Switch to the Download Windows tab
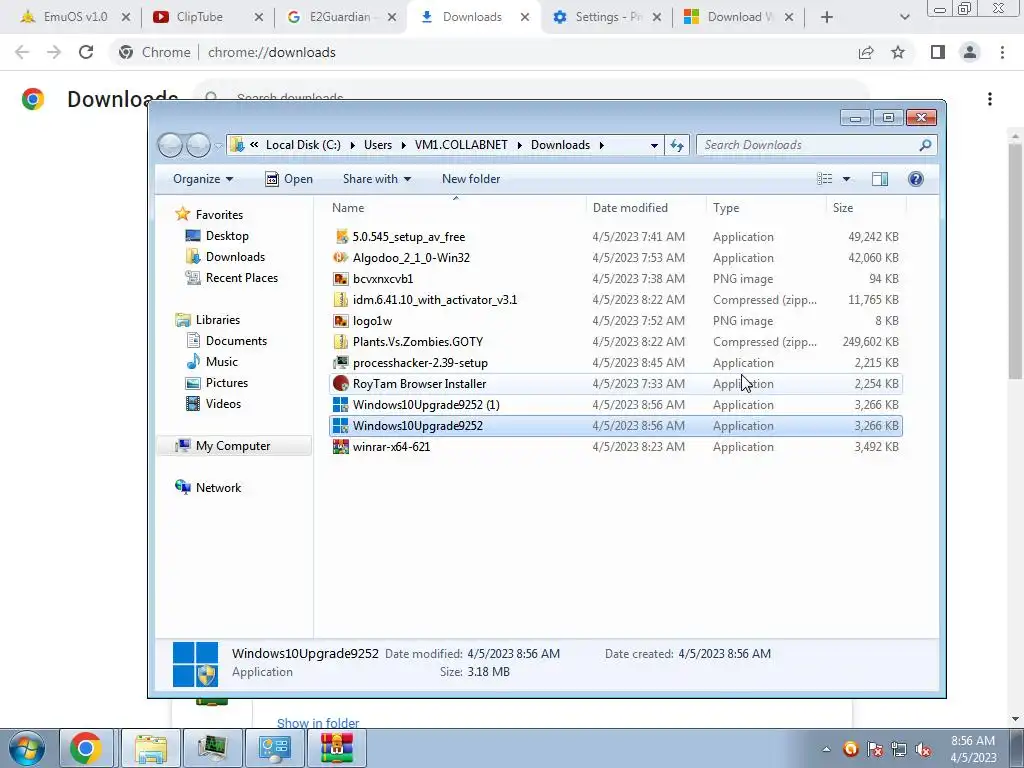Viewport: 1024px width, 768px height. 738,17
